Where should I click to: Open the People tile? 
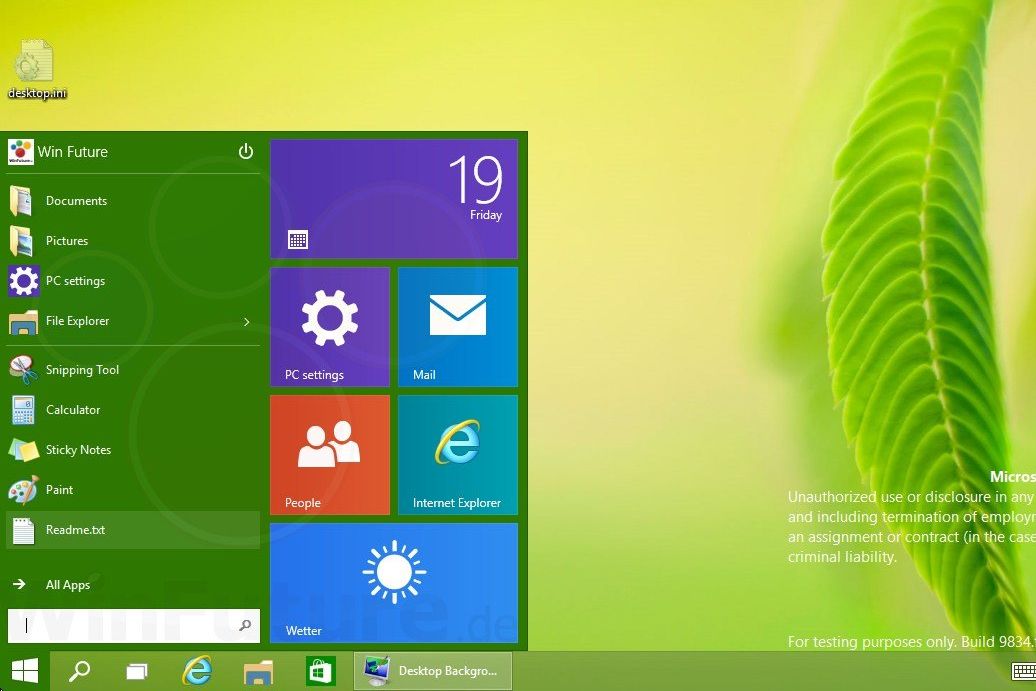329,454
